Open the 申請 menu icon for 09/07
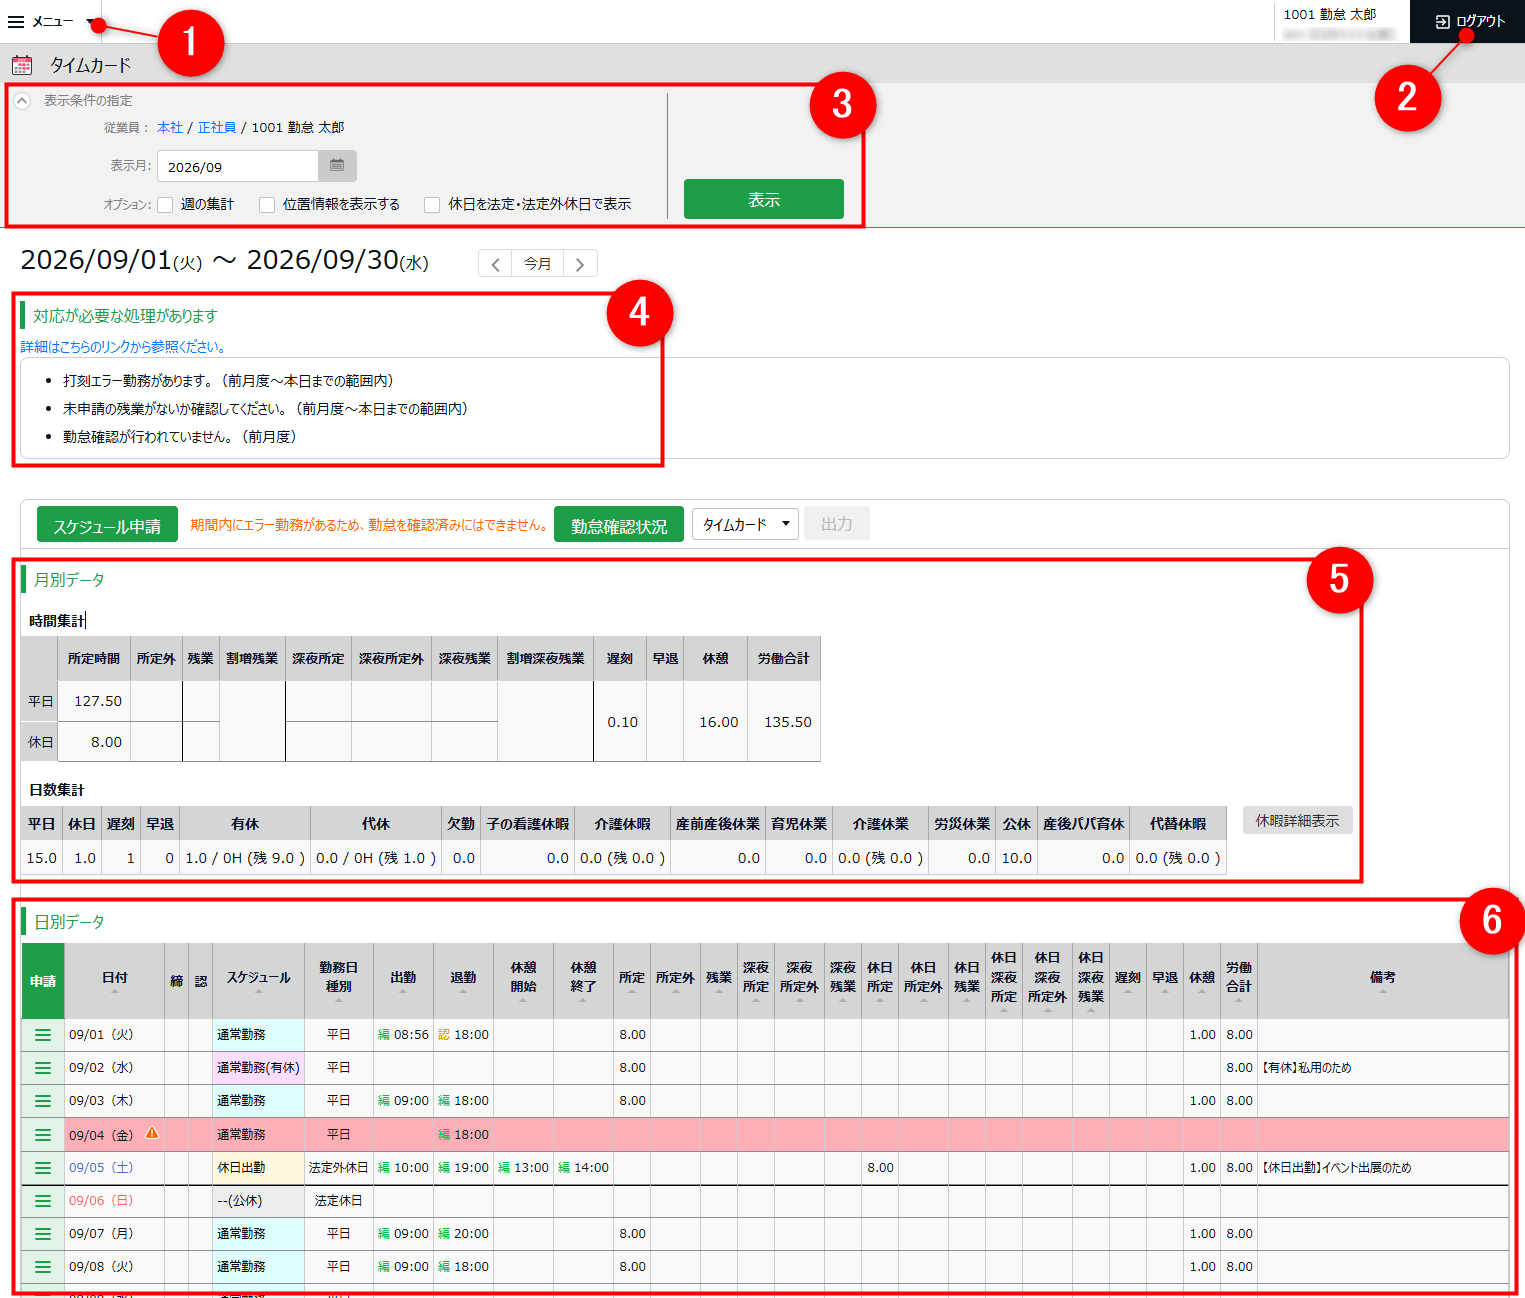The image size is (1525, 1298). tap(43, 1234)
